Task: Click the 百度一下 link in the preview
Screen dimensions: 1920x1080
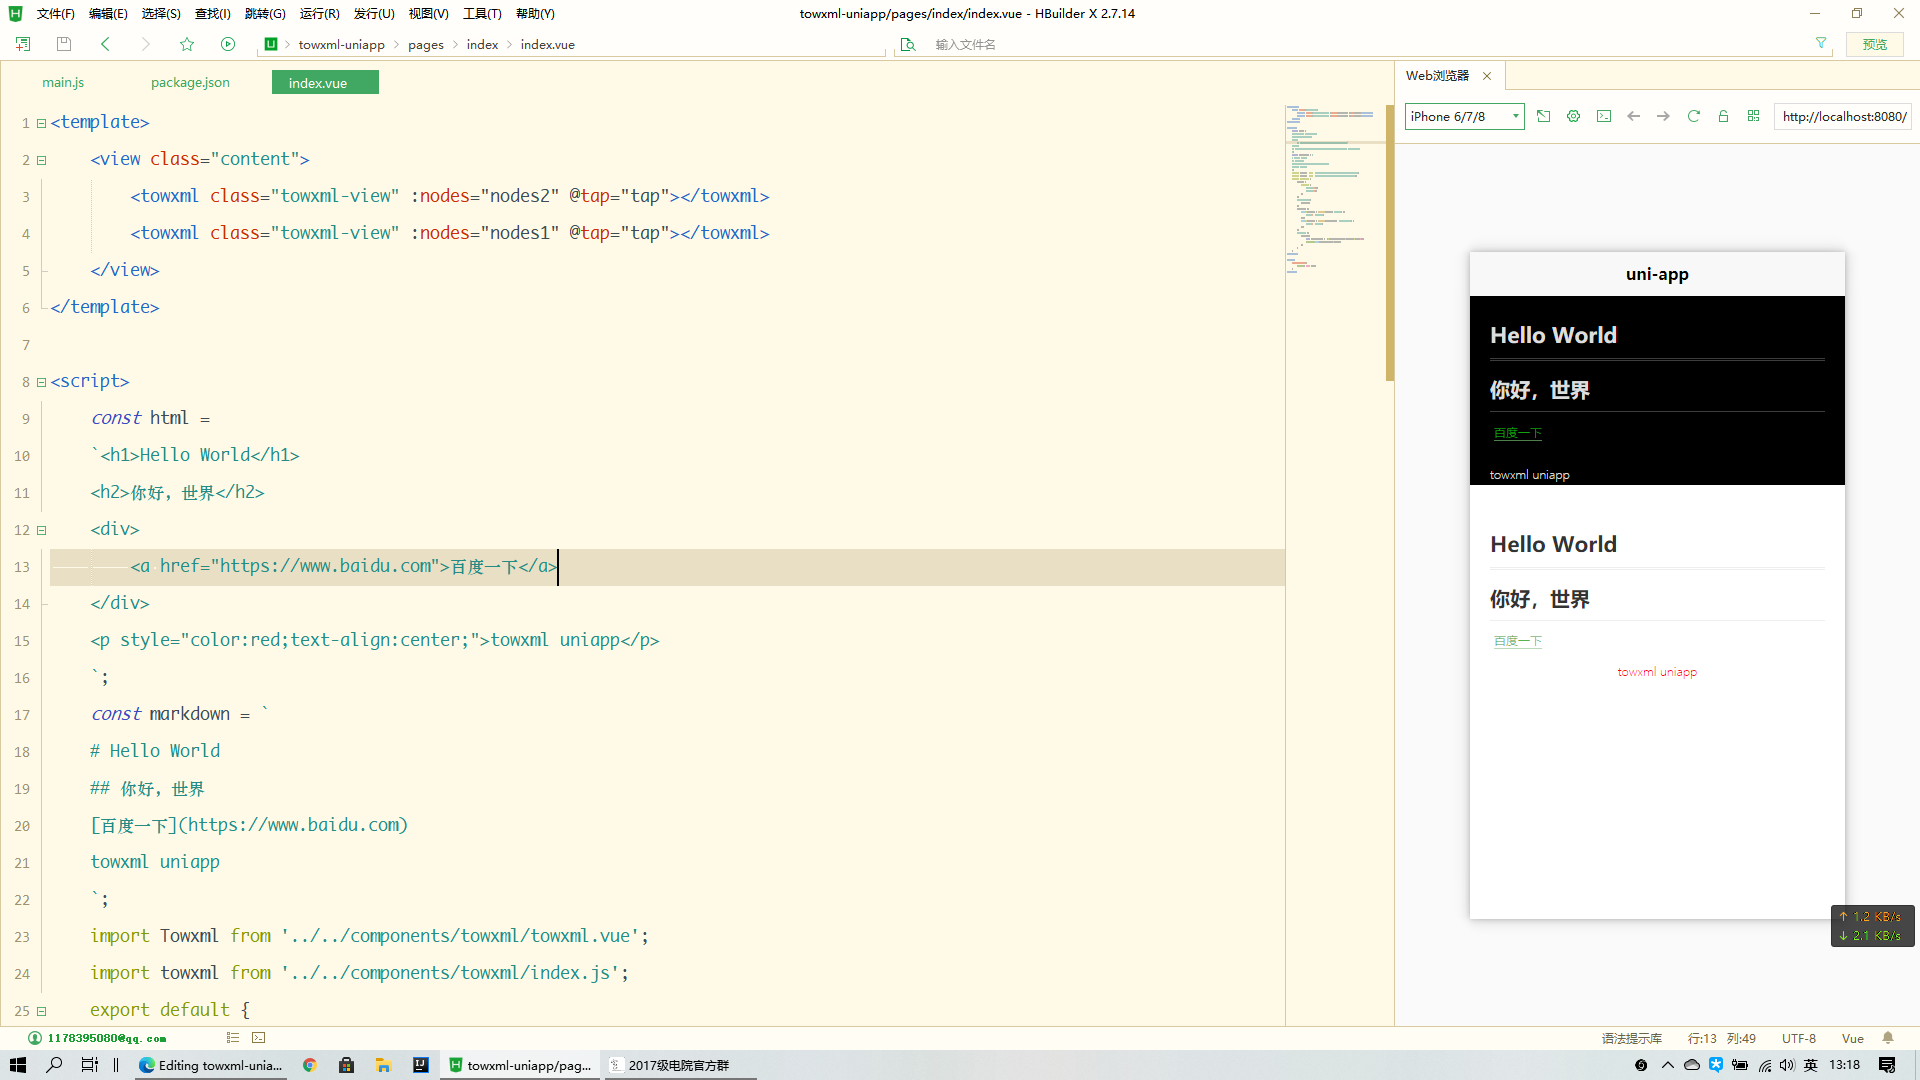Action: pyautogui.click(x=1516, y=433)
